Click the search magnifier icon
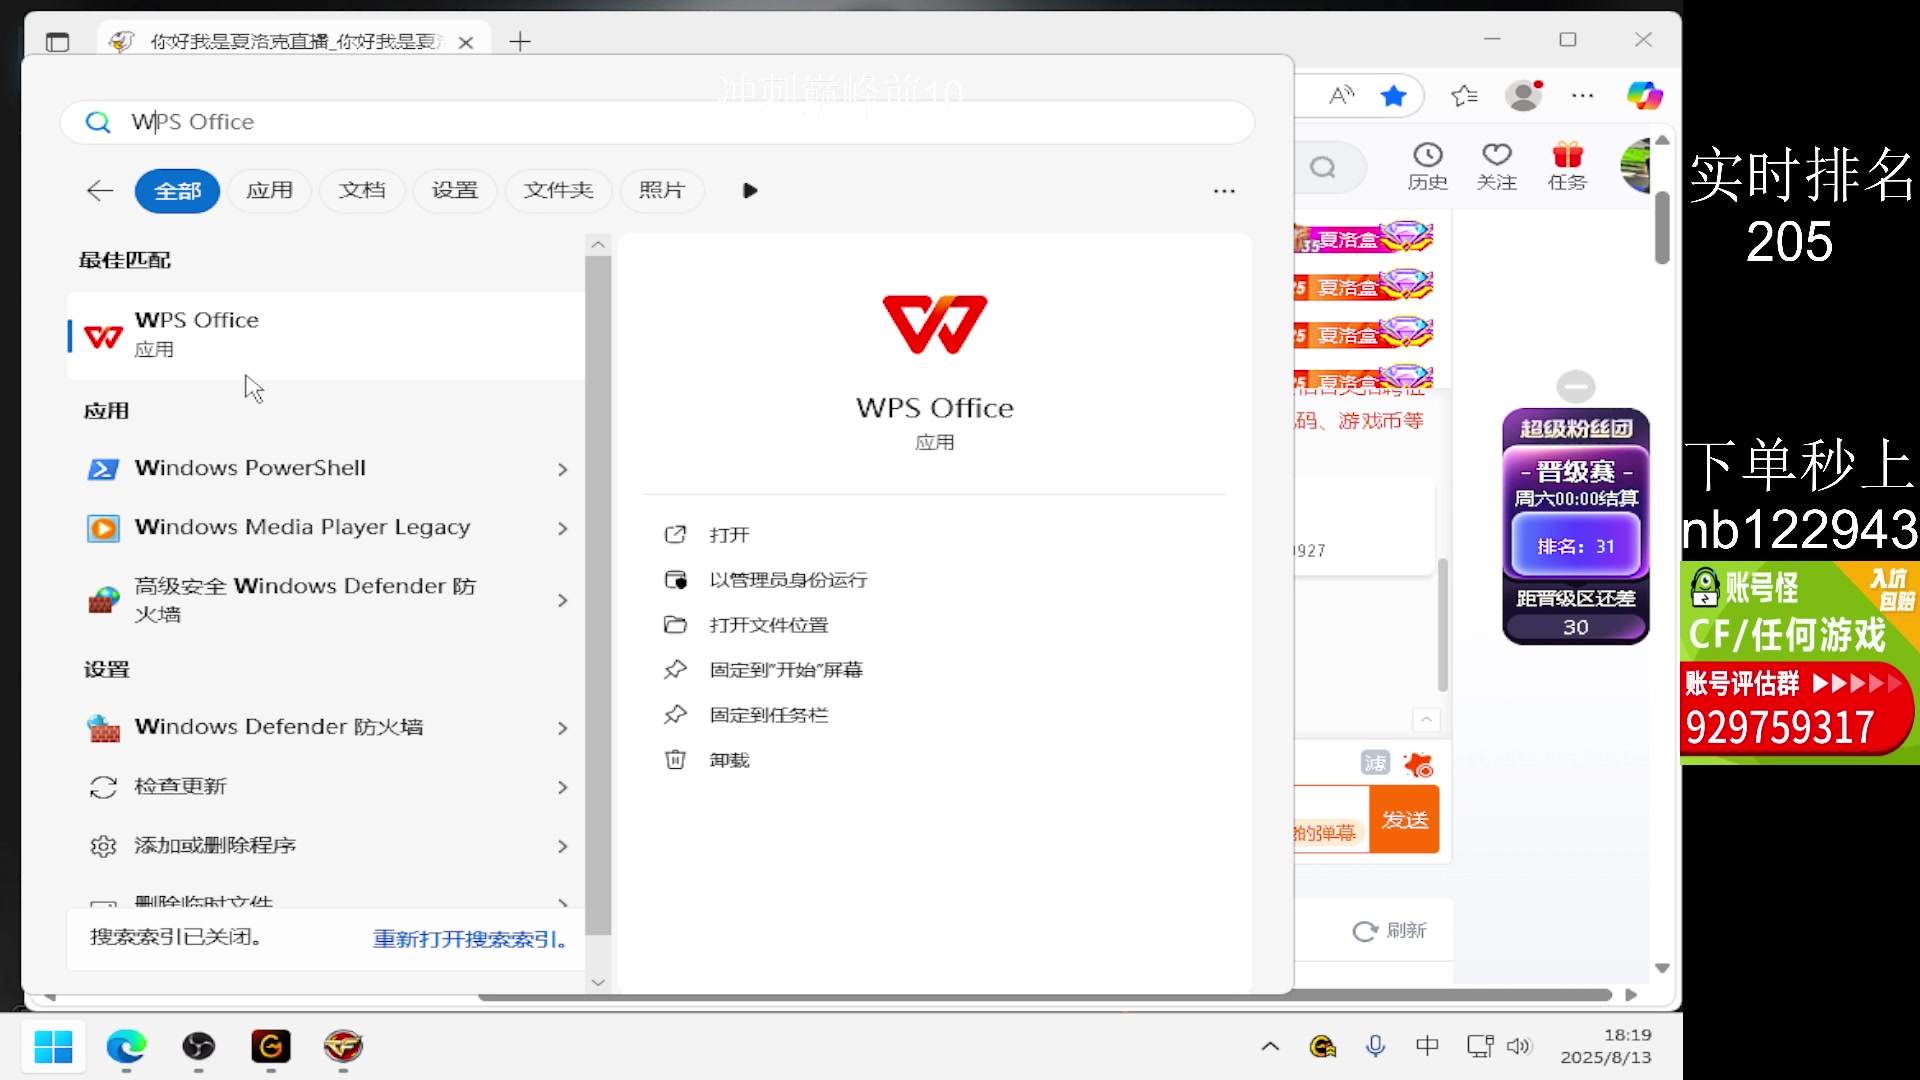The width and height of the screenshot is (1920, 1080). pos(98,122)
